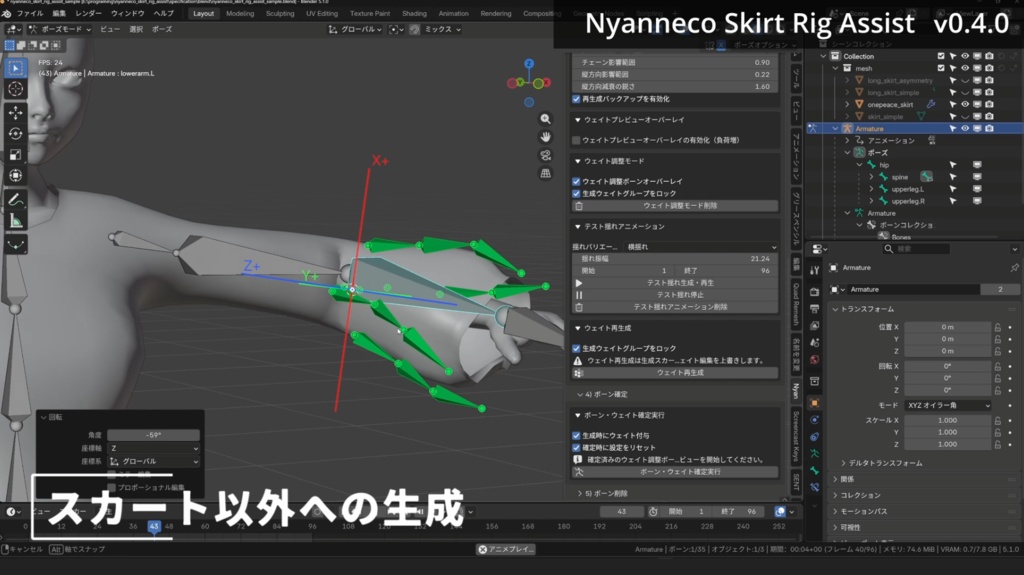Viewport: 1024px width, 575px height.
Task: Click the pan hand icon in viewport
Action: [545, 137]
